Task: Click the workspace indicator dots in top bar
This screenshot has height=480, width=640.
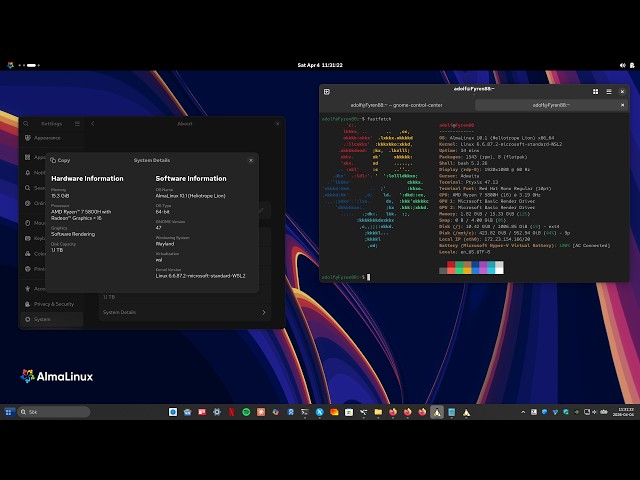Action: coord(29,65)
